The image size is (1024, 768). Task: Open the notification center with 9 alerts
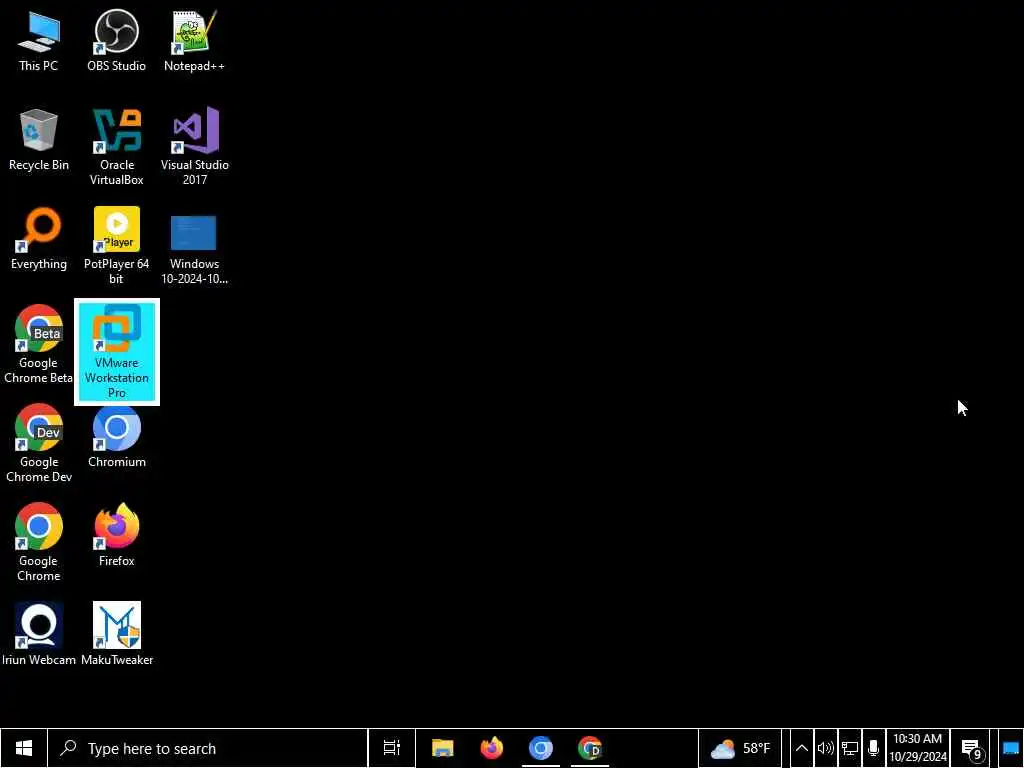click(971, 748)
